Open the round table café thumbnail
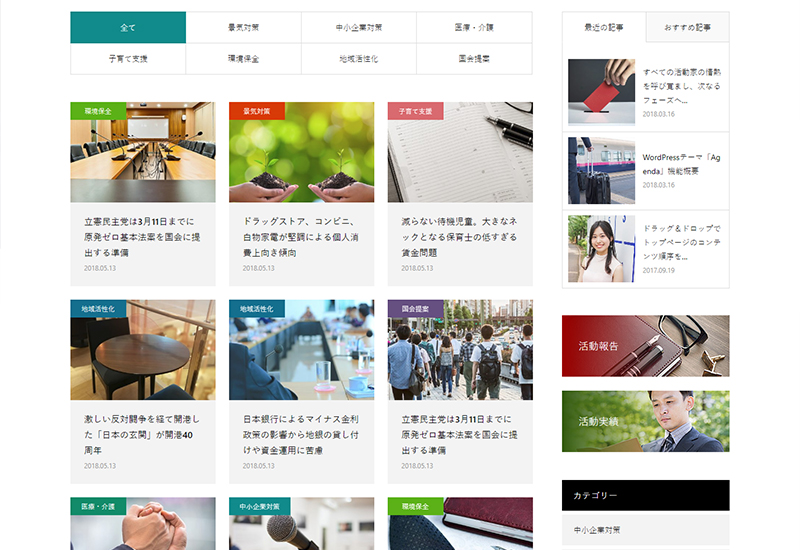The width and height of the screenshot is (800, 550). [143, 350]
